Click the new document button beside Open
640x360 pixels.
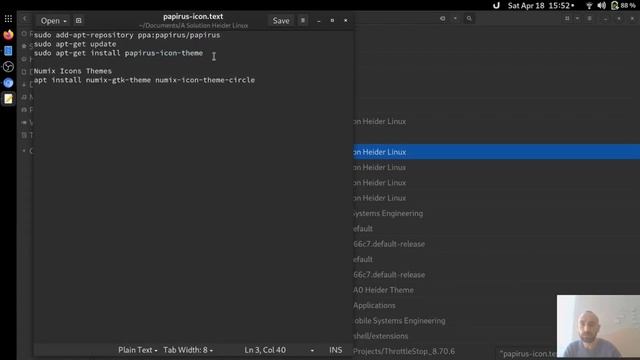coord(78,20)
